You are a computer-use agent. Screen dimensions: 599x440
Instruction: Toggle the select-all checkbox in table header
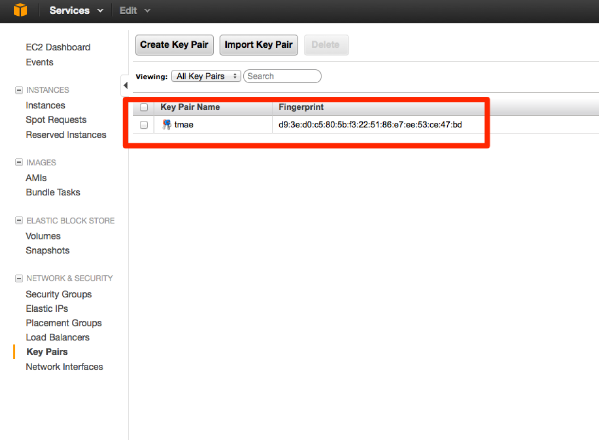tap(144, 107)
